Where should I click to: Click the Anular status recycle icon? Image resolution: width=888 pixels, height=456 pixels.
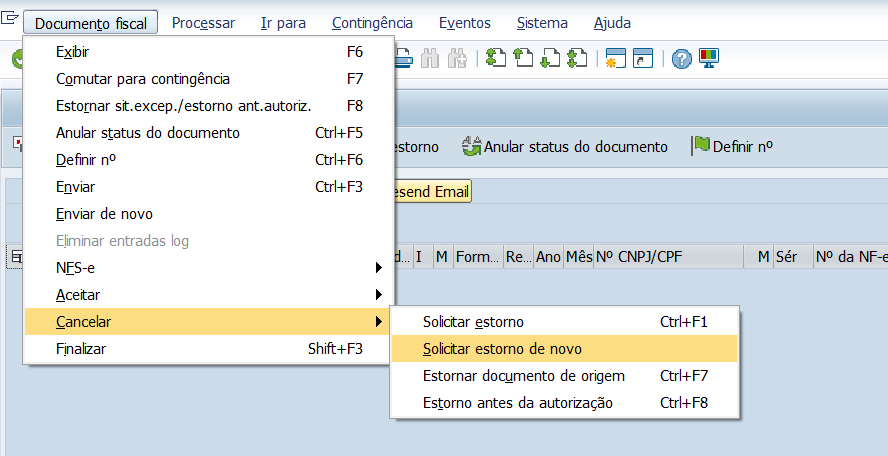[471, 146]
